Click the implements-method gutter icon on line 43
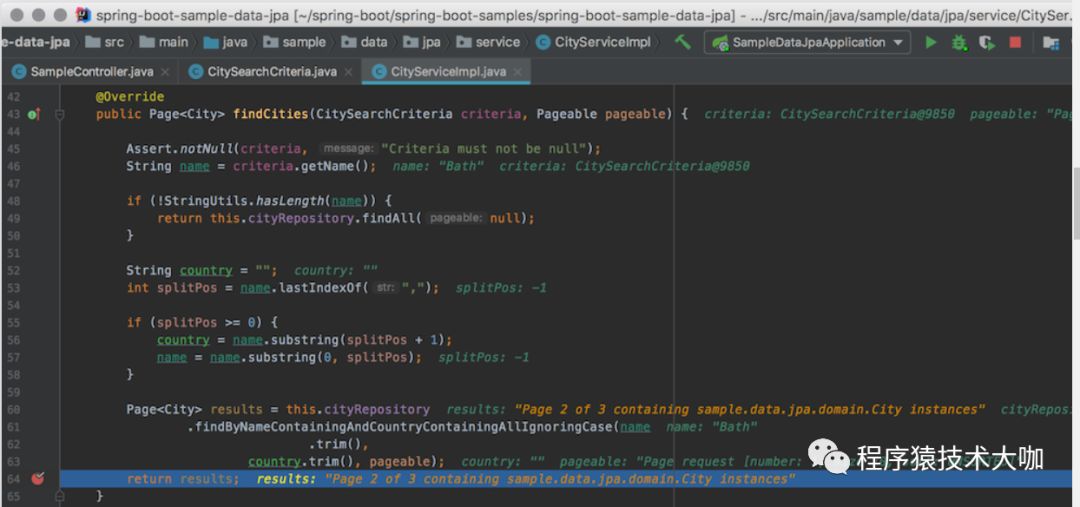The width and height of the screenshot is (1080, 507). [x=34, y=115]
